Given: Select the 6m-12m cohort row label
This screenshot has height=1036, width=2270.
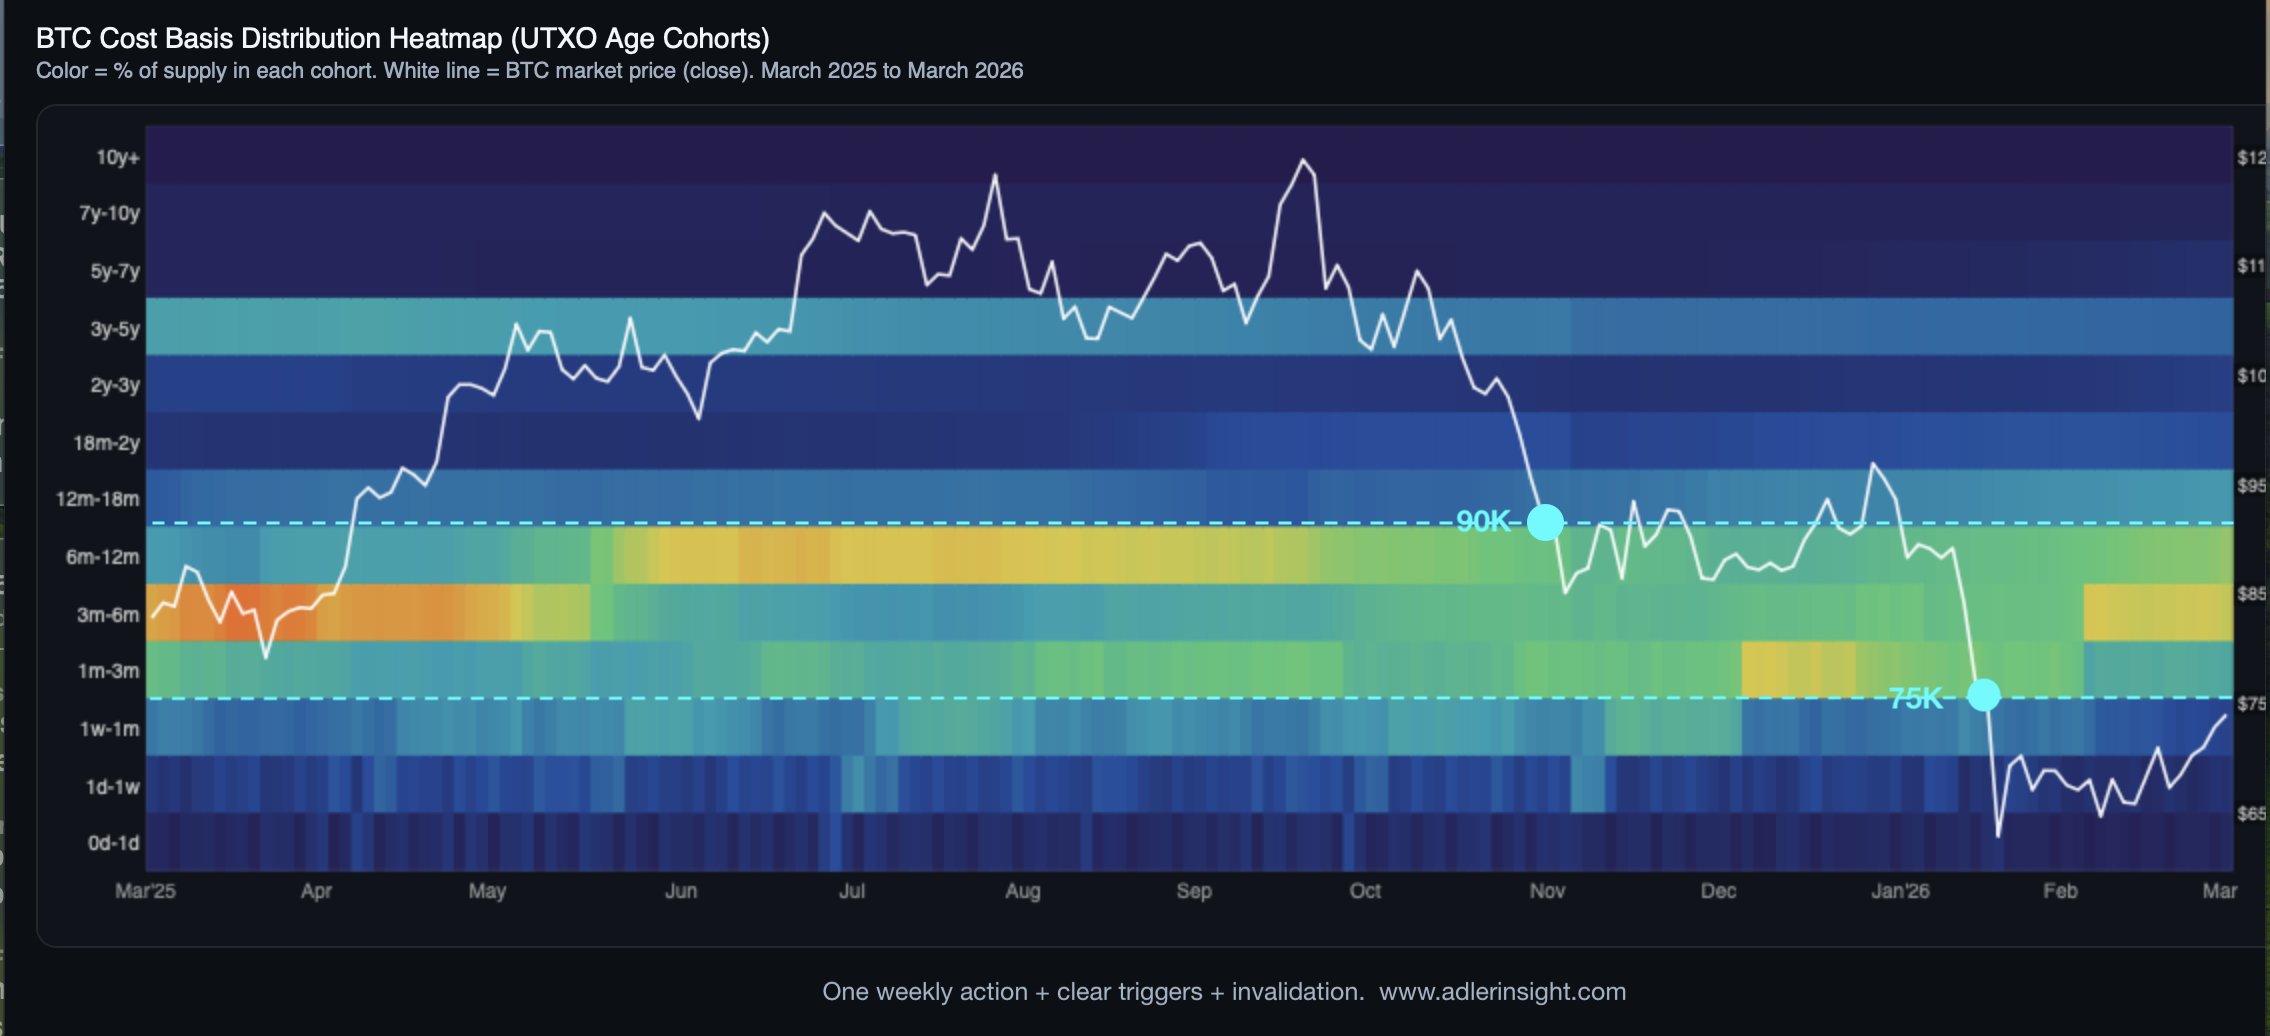Looking at the screenshot, I should (103, 557).
